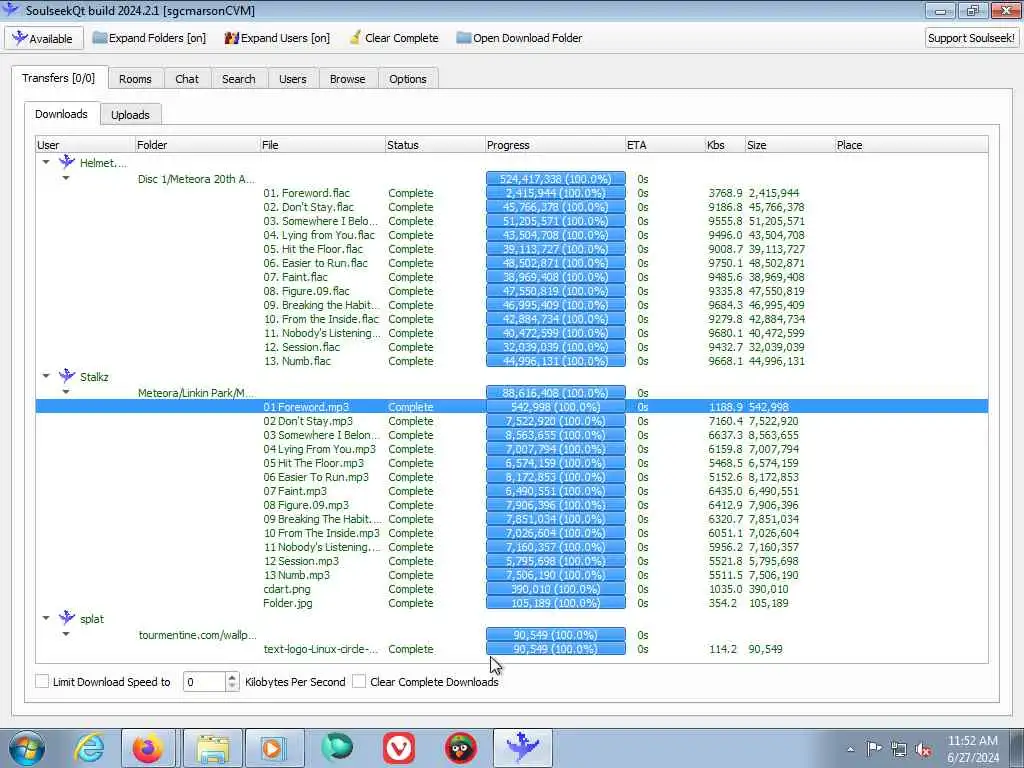Click the Clear Complete broom icon
Image resolution: width=1024 pixels, height=768 pixels.
pyautogui.click(x=355, y=37)
